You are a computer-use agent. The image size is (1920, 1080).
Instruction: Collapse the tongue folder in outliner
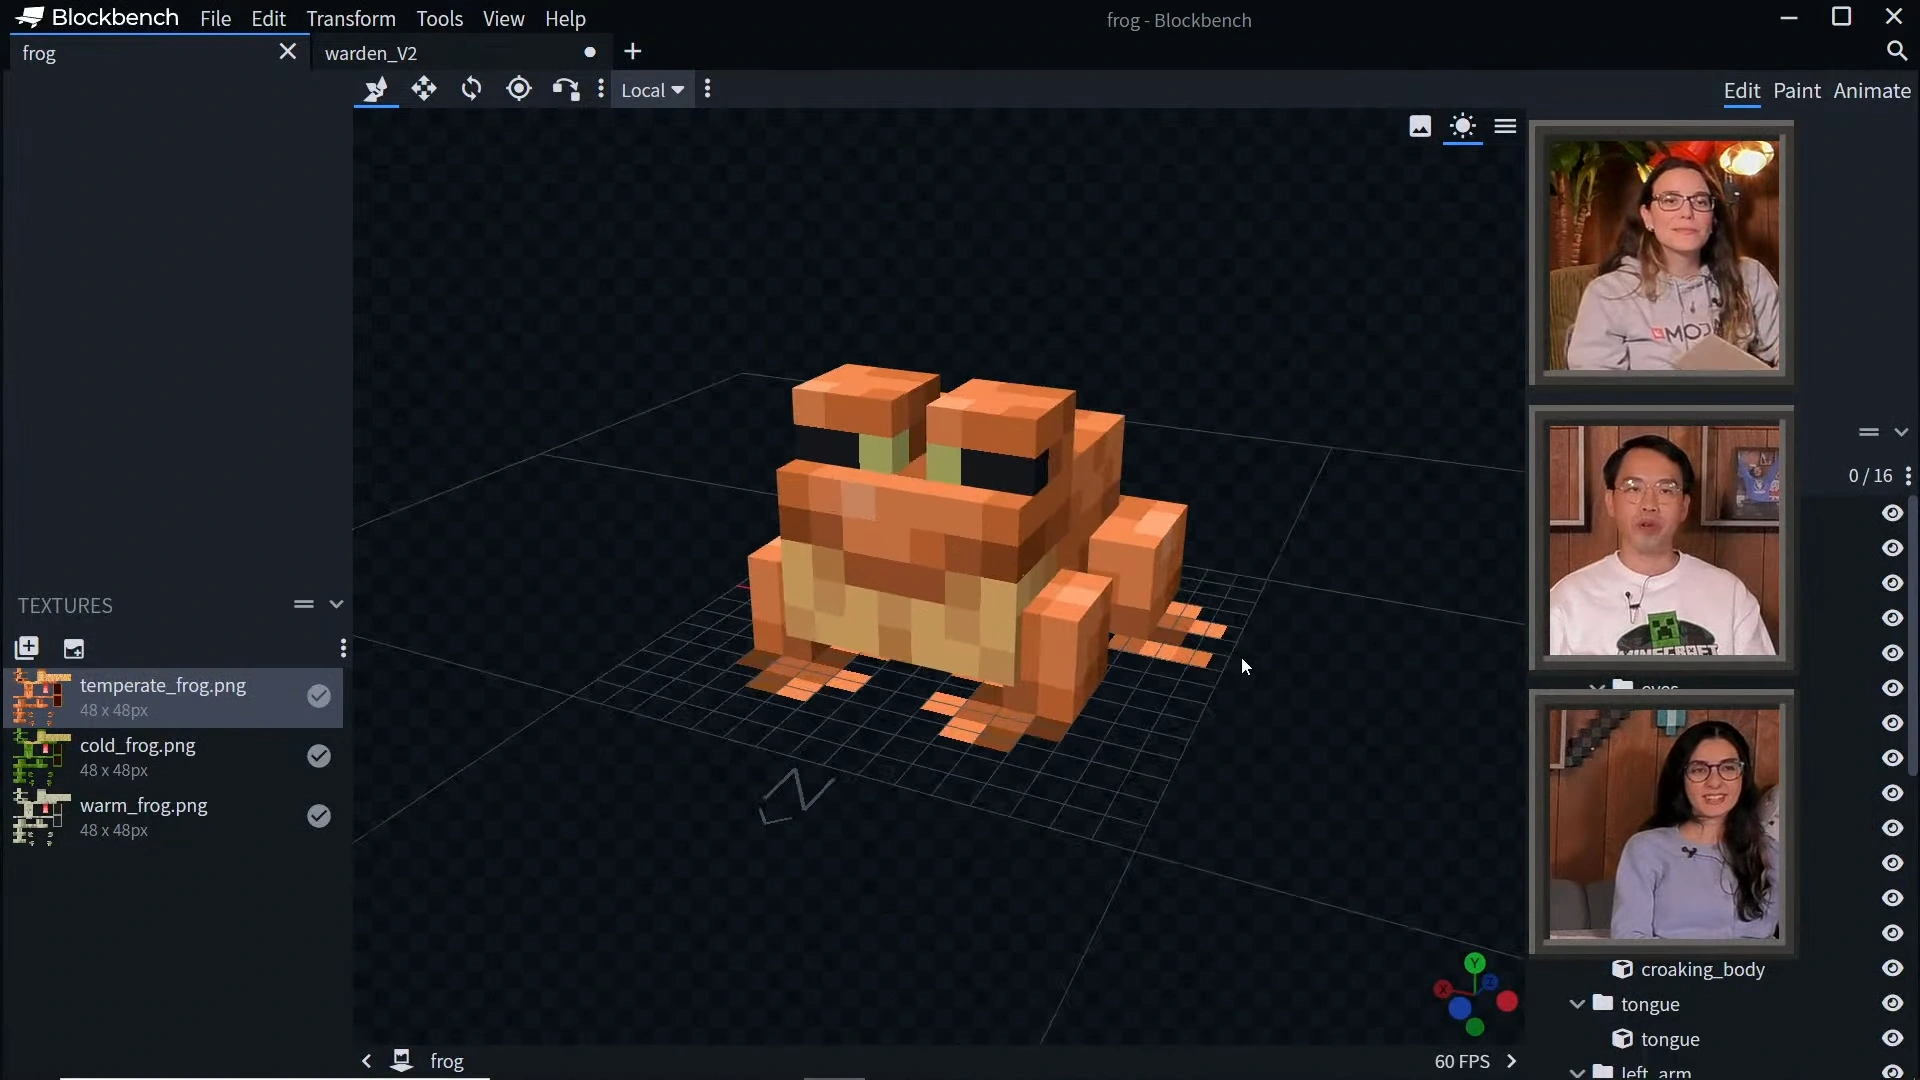[x=1577, y=1004]
